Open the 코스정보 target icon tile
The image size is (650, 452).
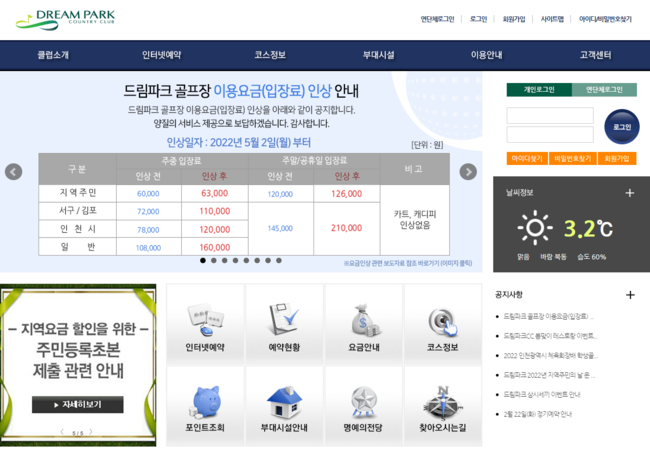(443, 324)
